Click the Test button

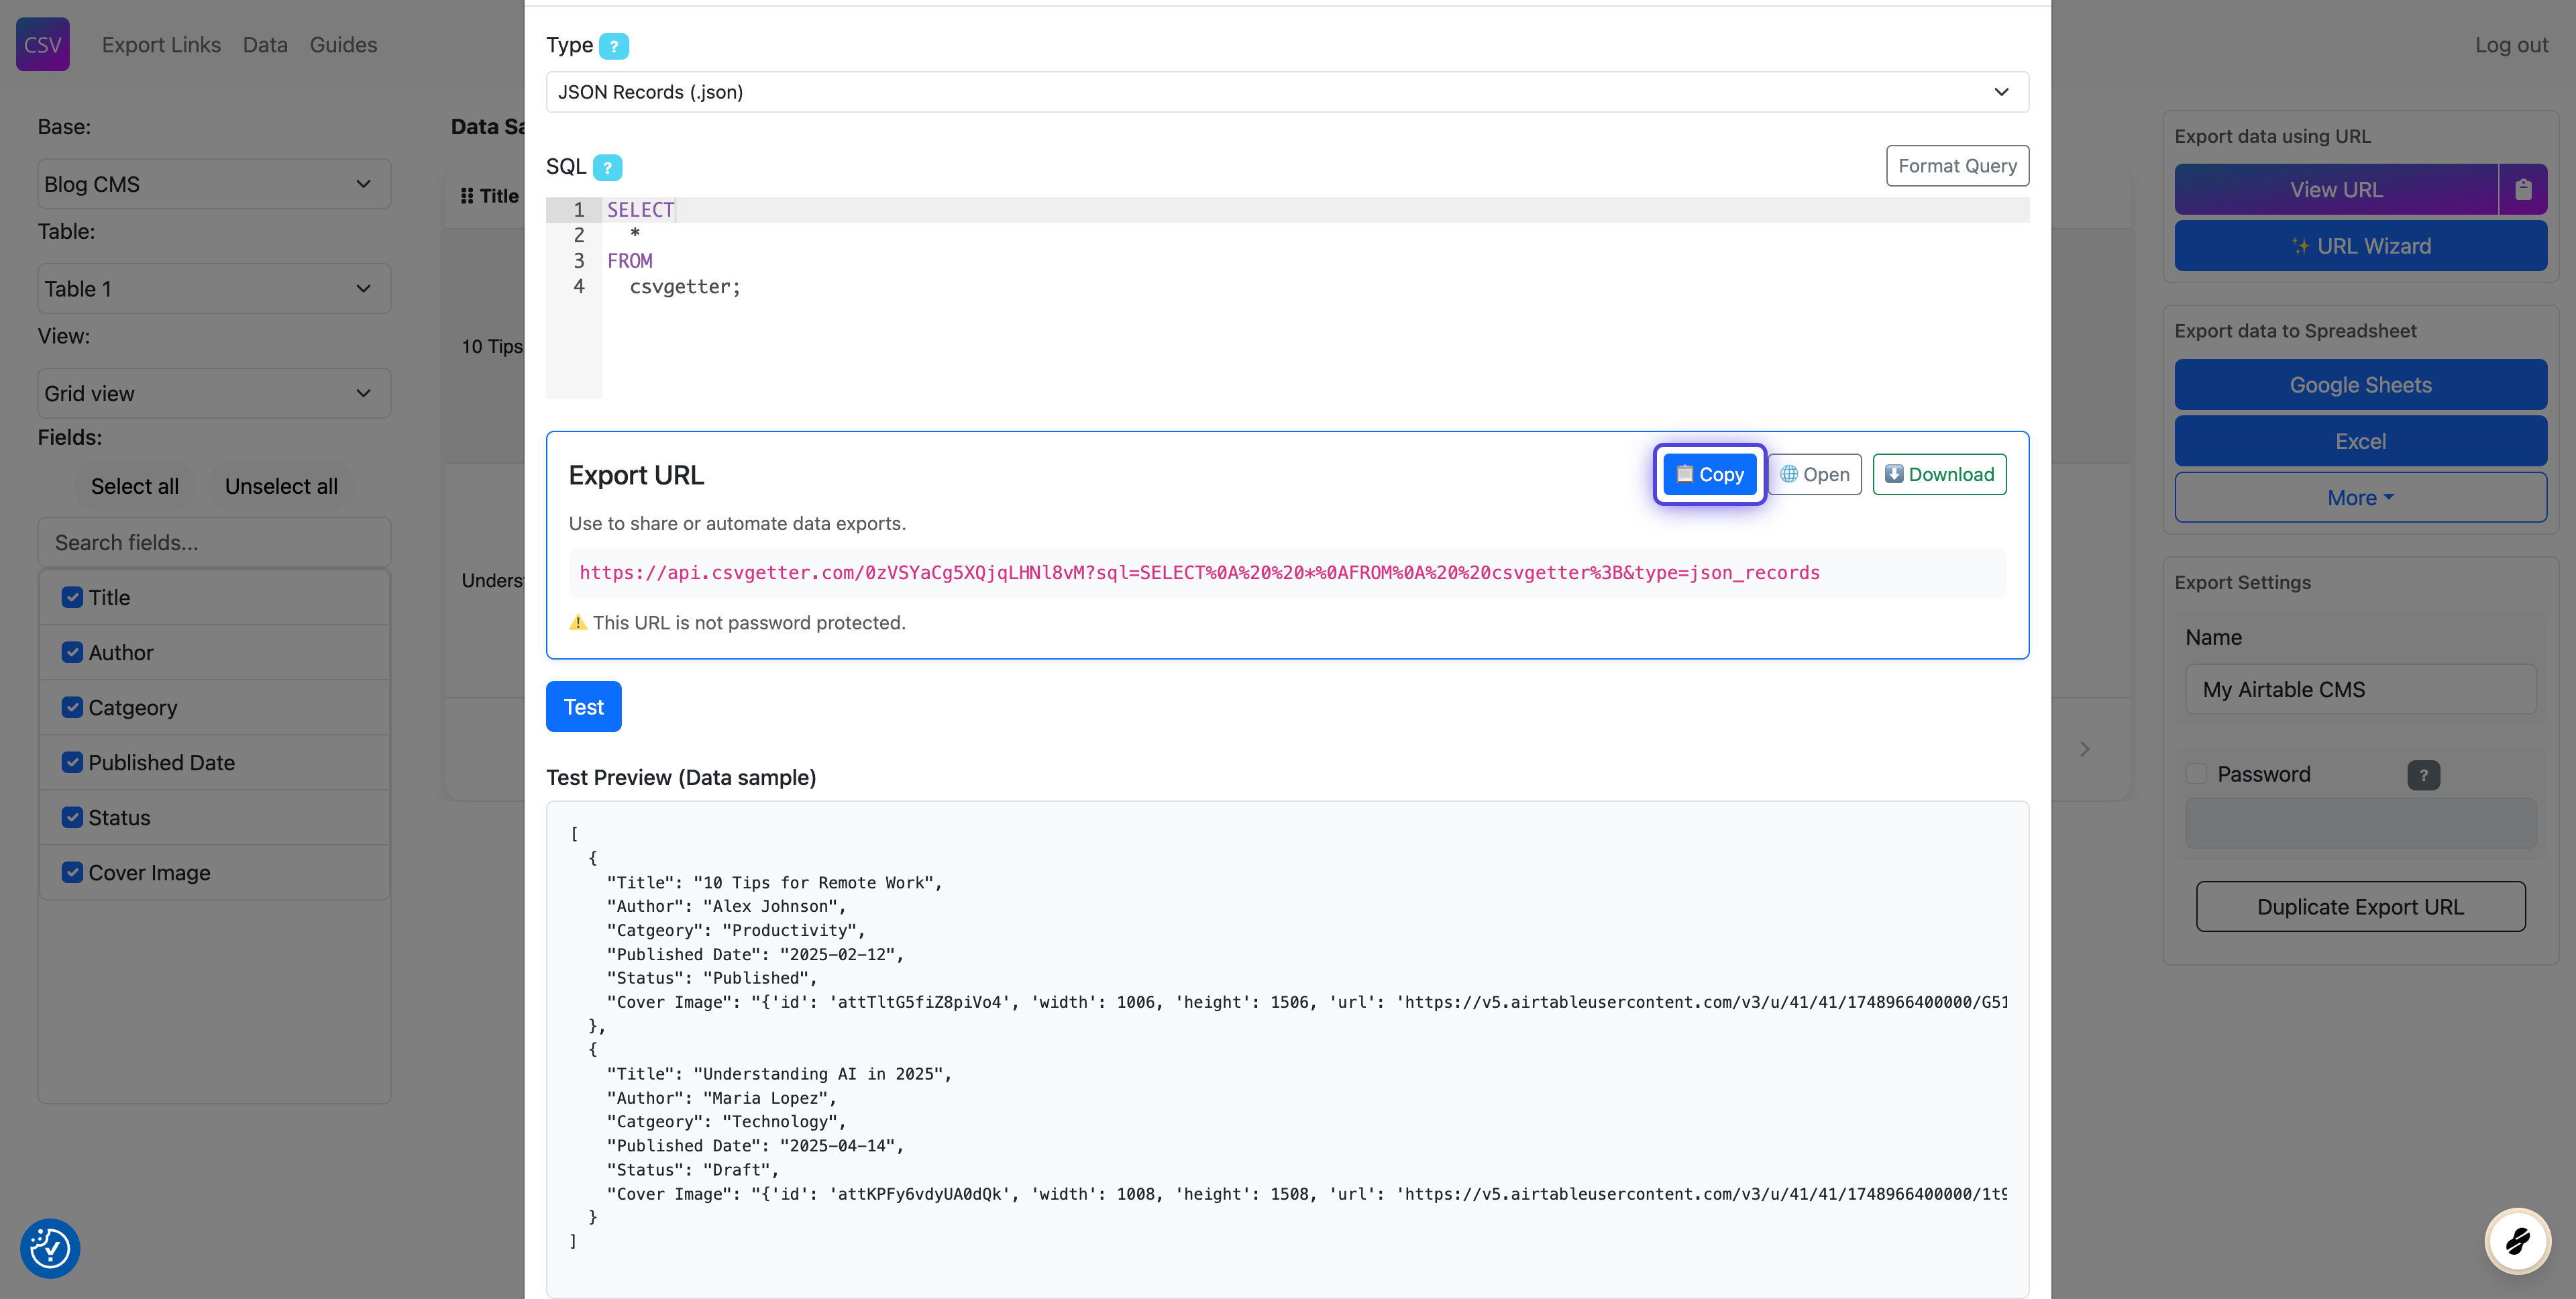click(583, 707)
